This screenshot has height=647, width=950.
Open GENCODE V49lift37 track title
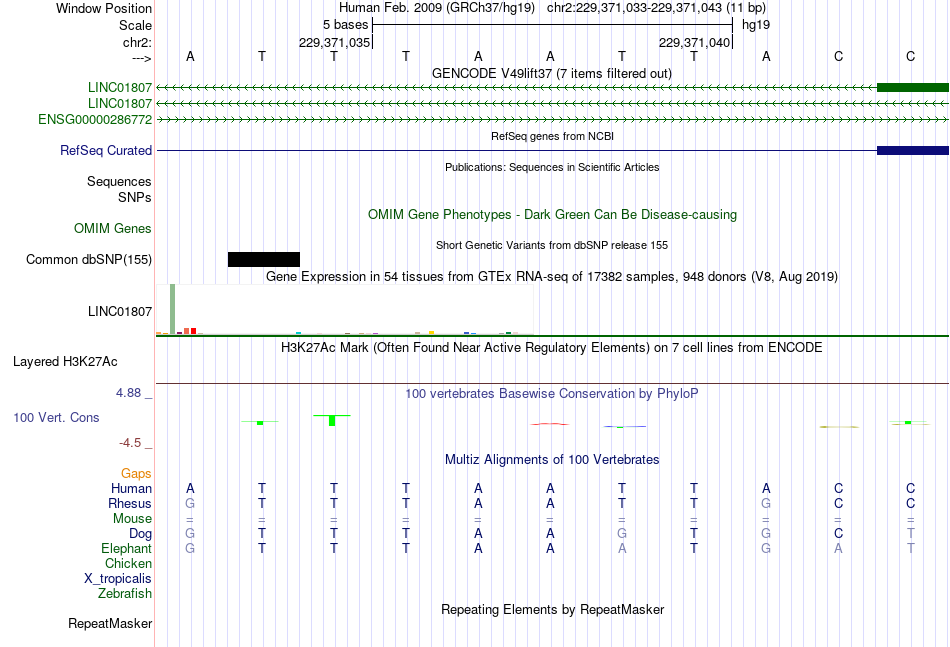click(551, 73)
